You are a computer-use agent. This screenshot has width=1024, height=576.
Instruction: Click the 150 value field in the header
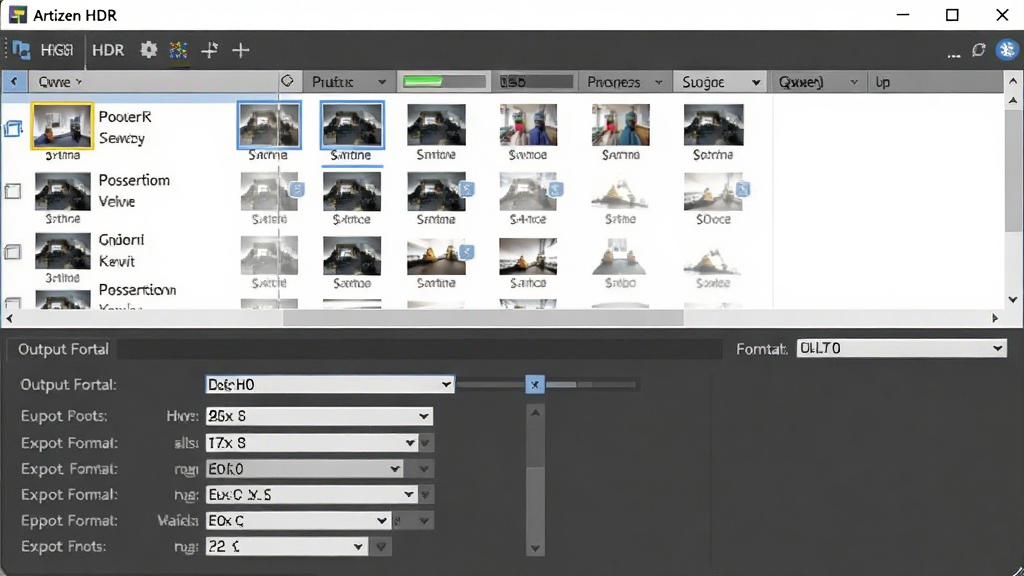535,82
